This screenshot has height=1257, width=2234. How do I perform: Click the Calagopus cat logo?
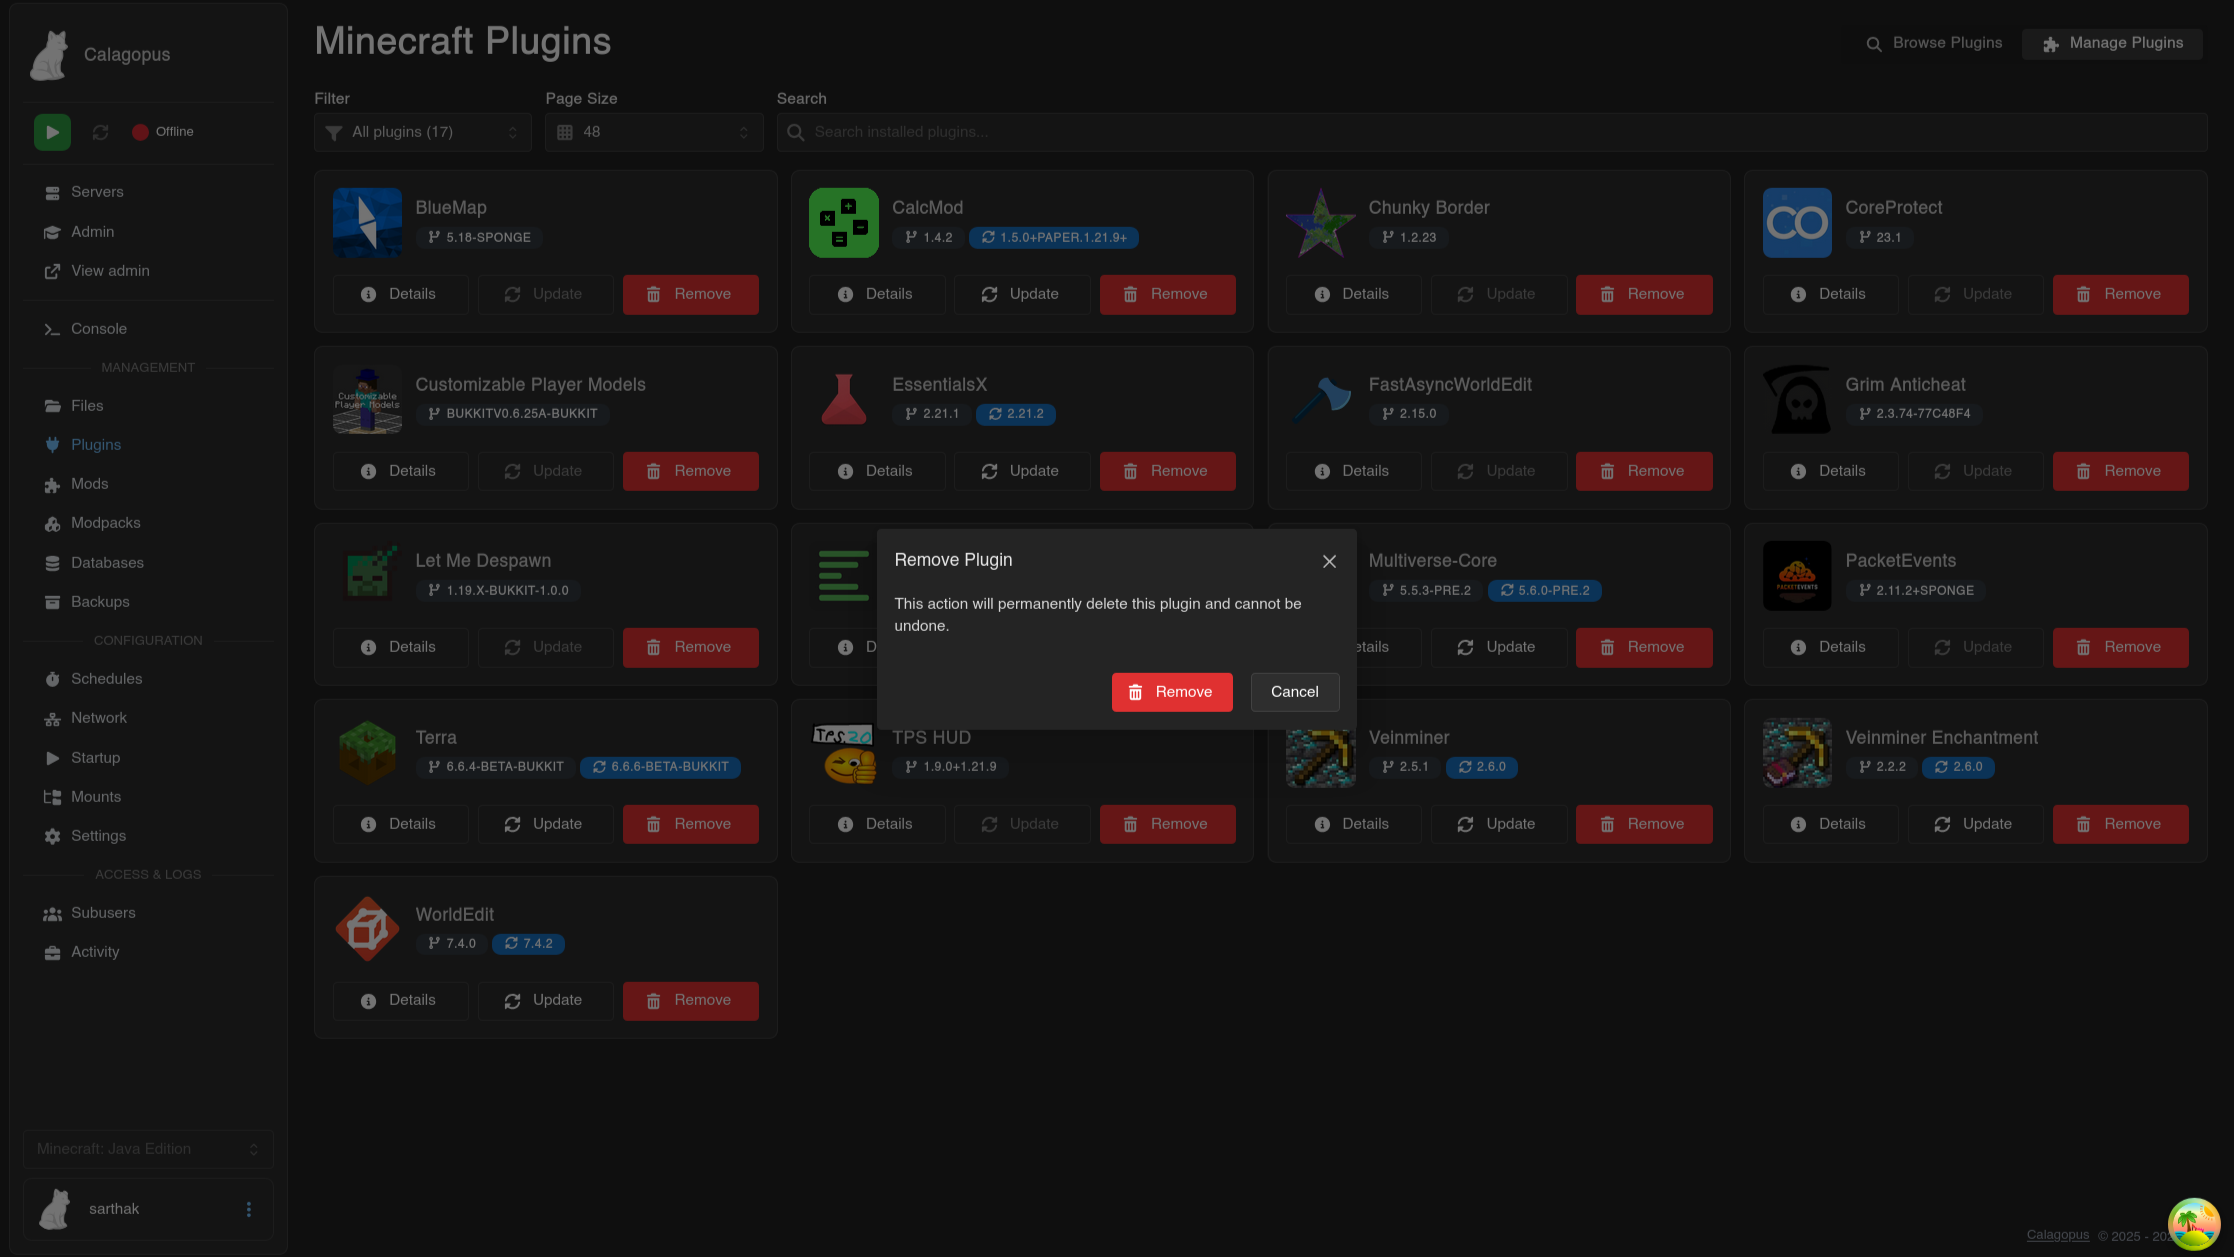click(x=49, y=55)
